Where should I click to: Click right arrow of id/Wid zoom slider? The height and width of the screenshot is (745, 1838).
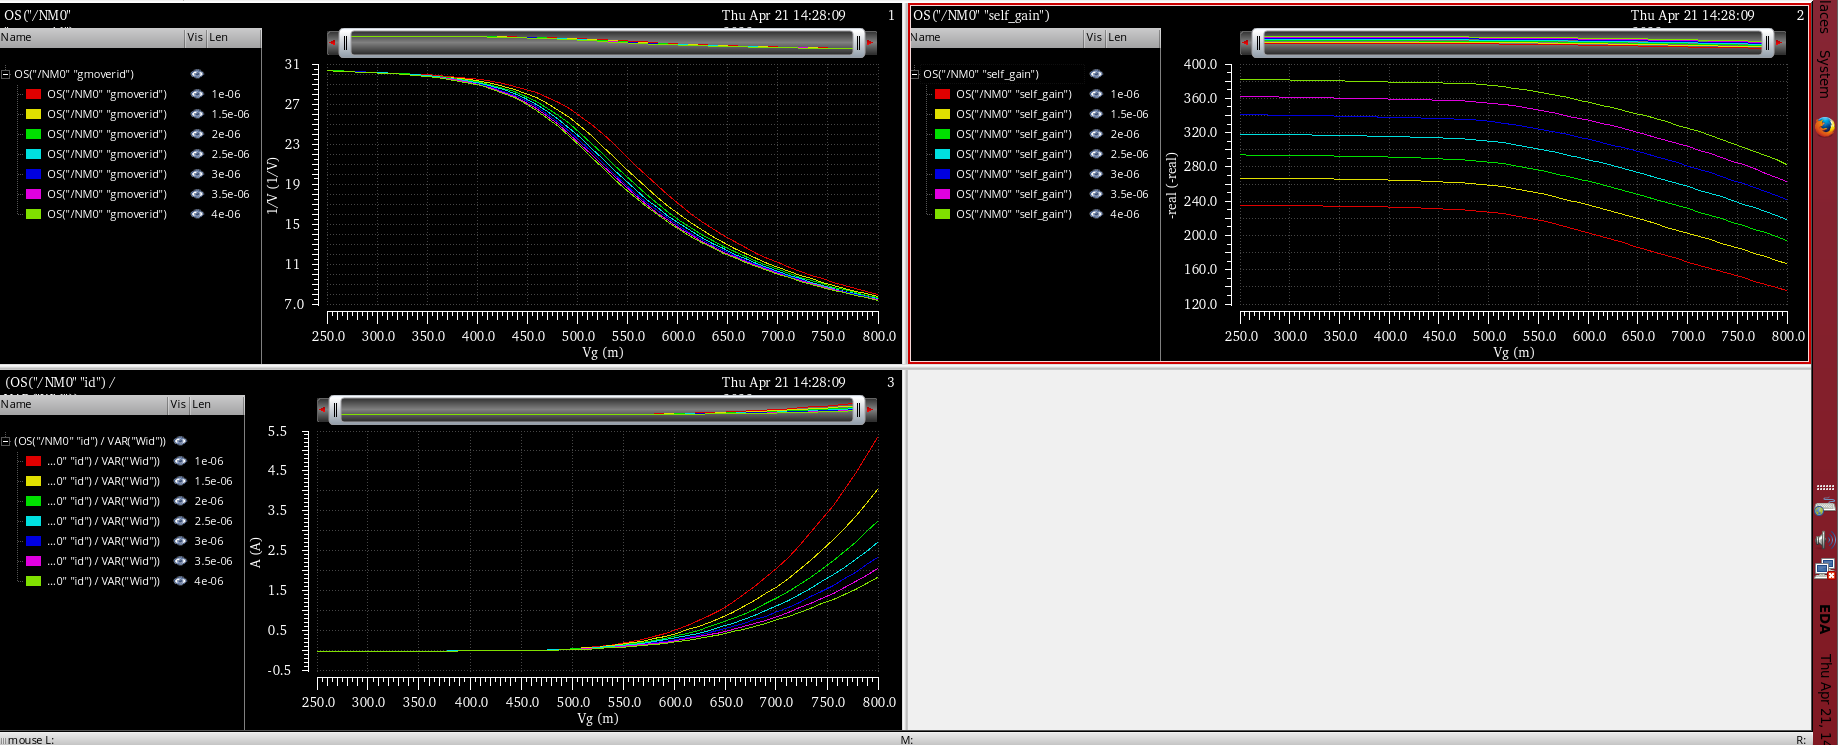click(871, 410)
